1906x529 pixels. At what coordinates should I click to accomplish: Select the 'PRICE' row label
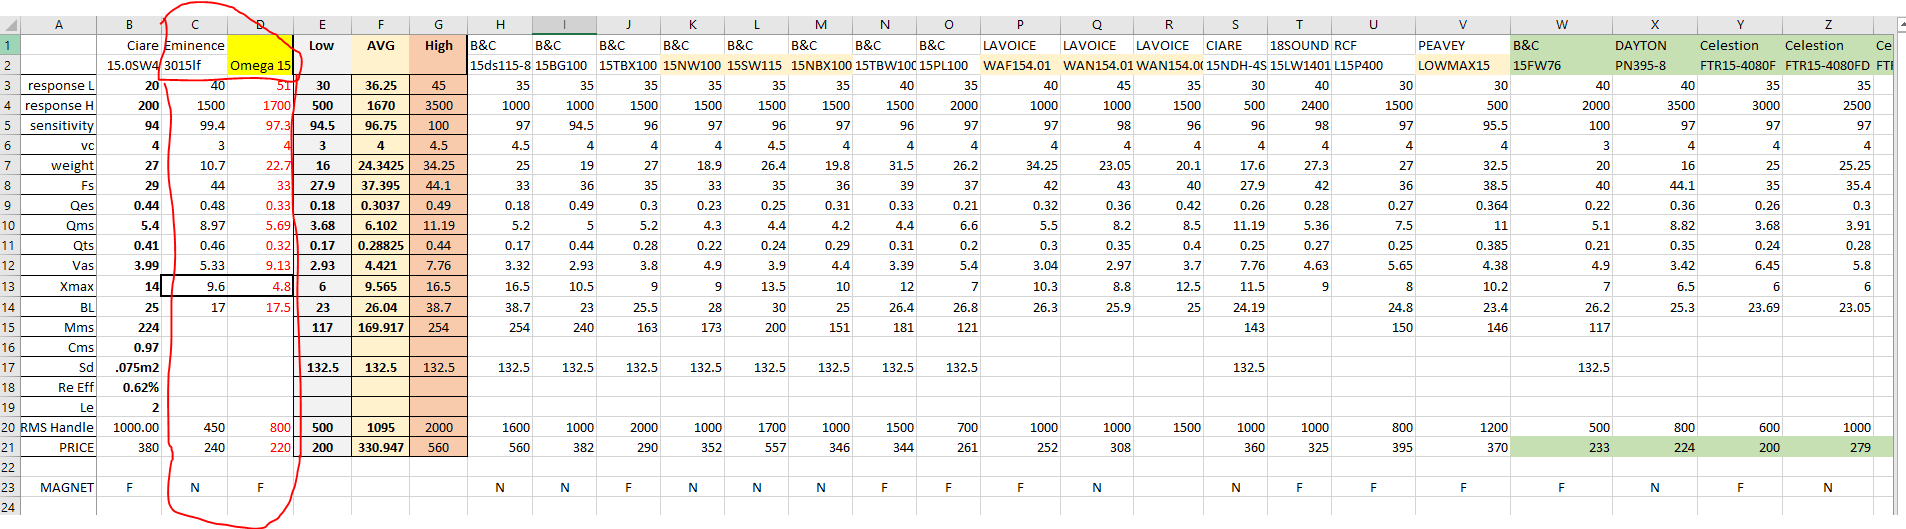[x=59, y=447]
